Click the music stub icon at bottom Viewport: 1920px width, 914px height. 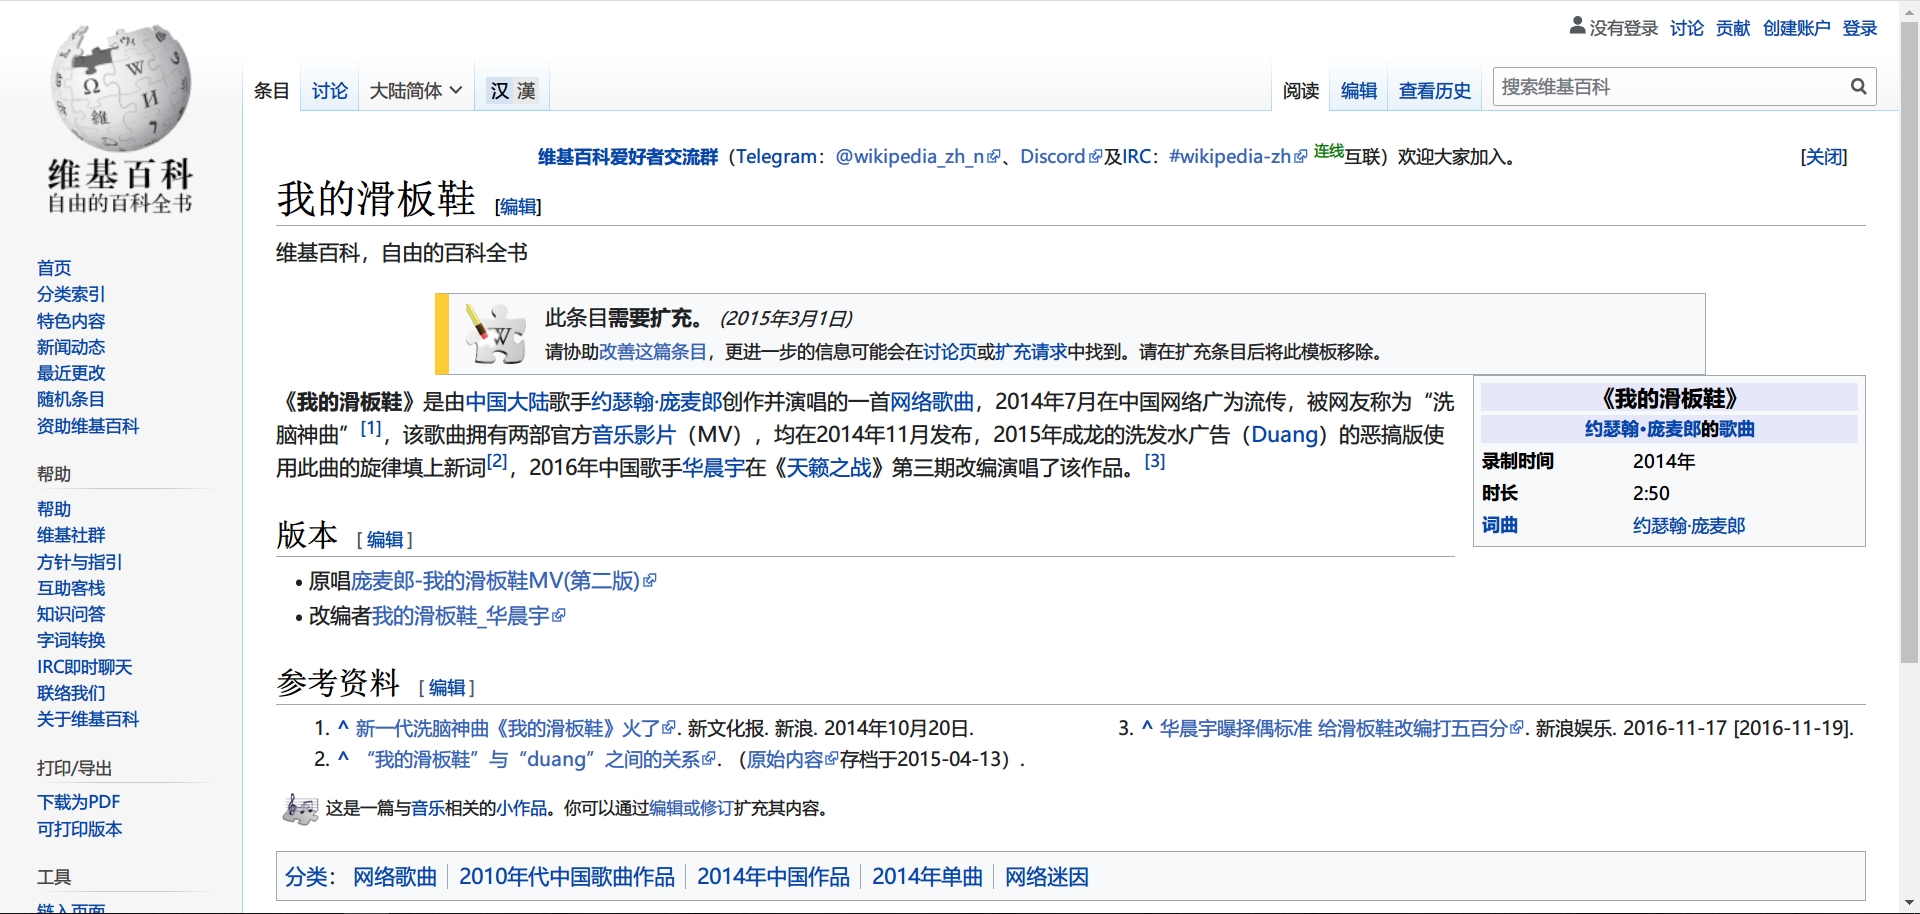pyautogui.click(x=299, y=808)
